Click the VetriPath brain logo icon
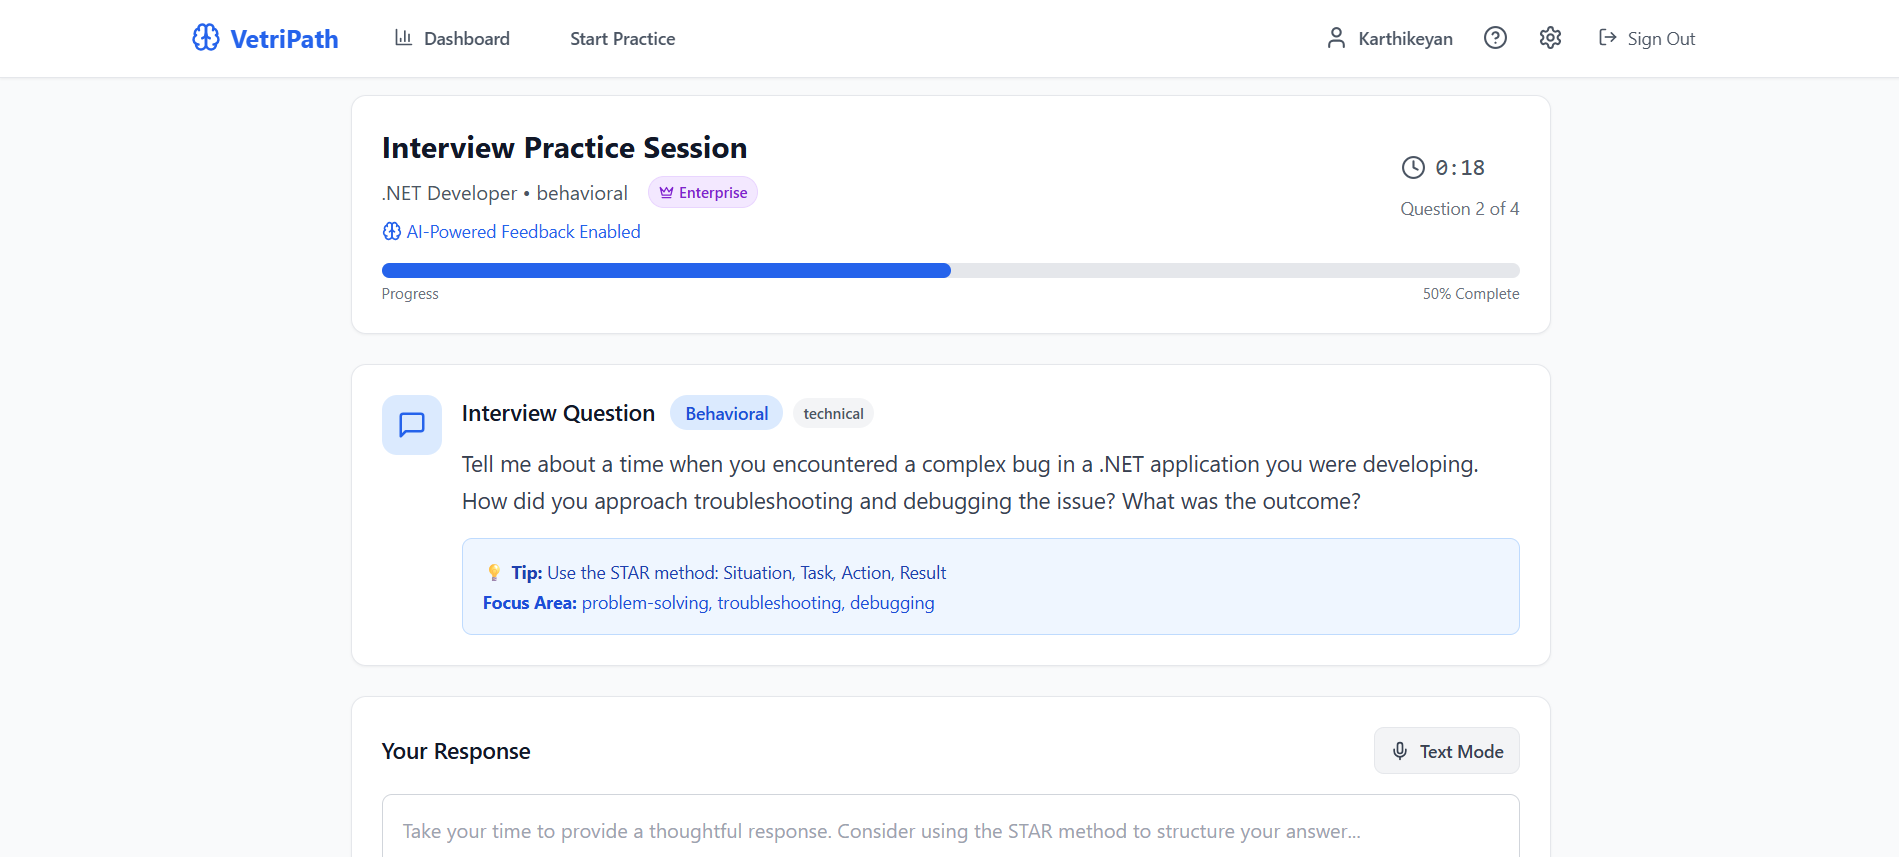Screen dimensions: 1899x857 [x=206, y=38]
